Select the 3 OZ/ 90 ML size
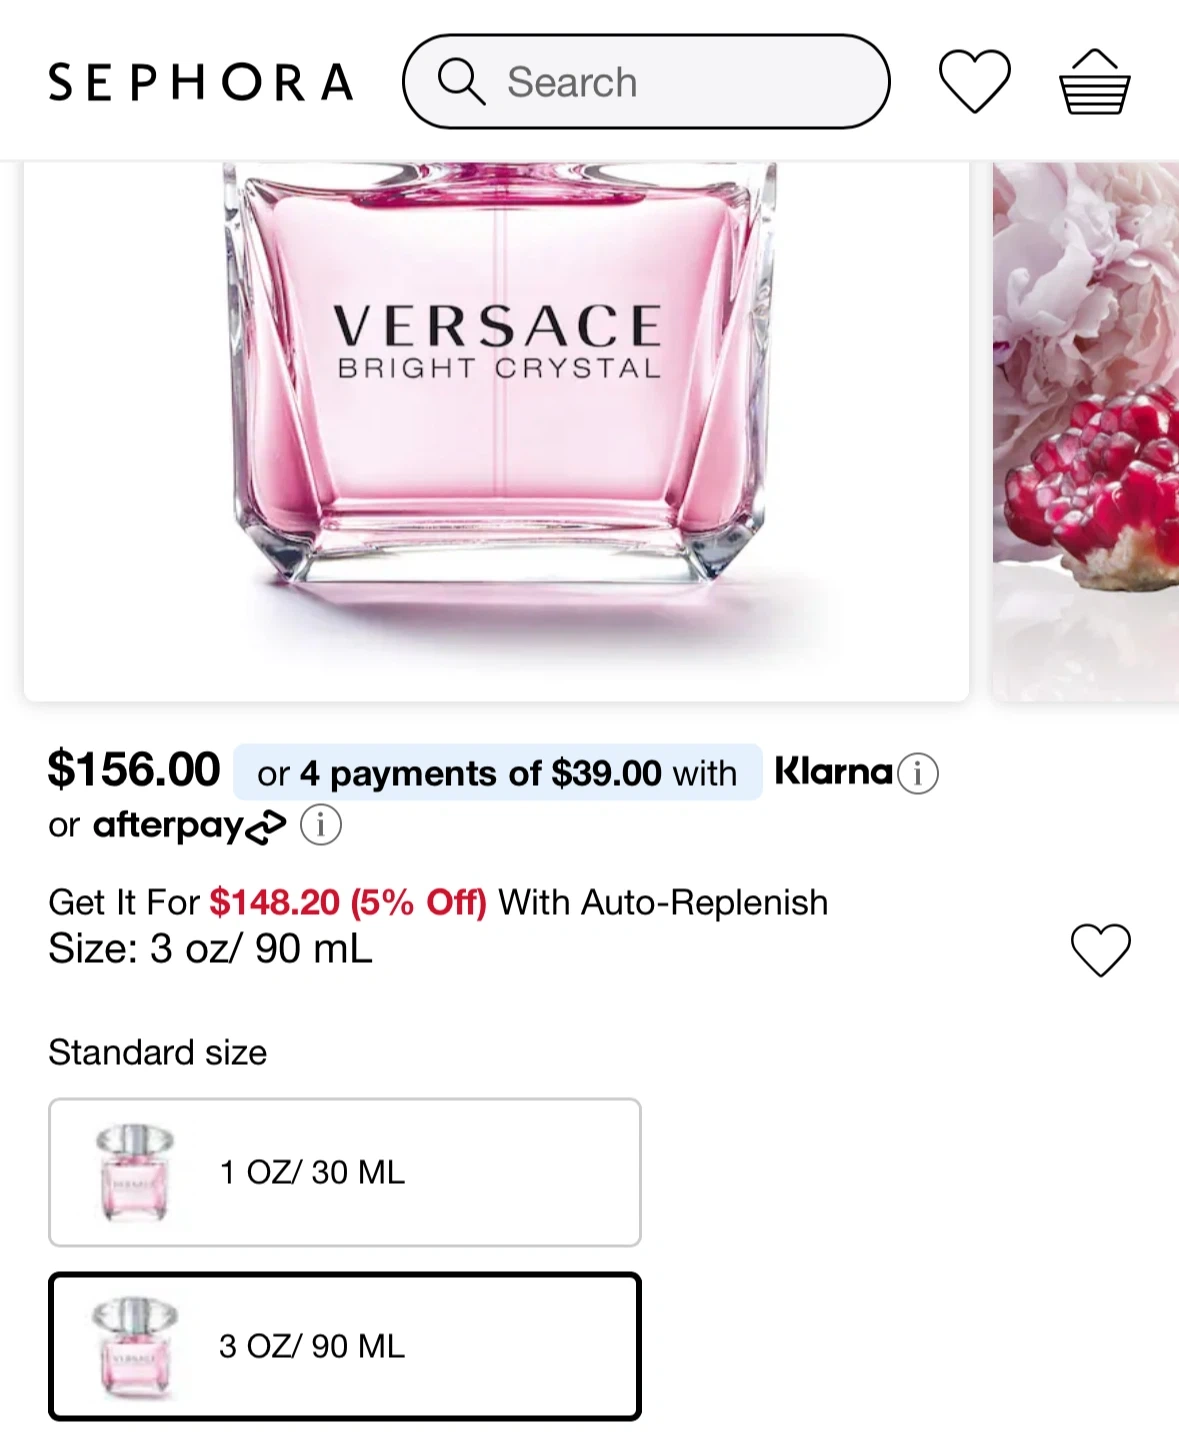The height and width of the screenshot is (1440, 1179). [344, 1346]
